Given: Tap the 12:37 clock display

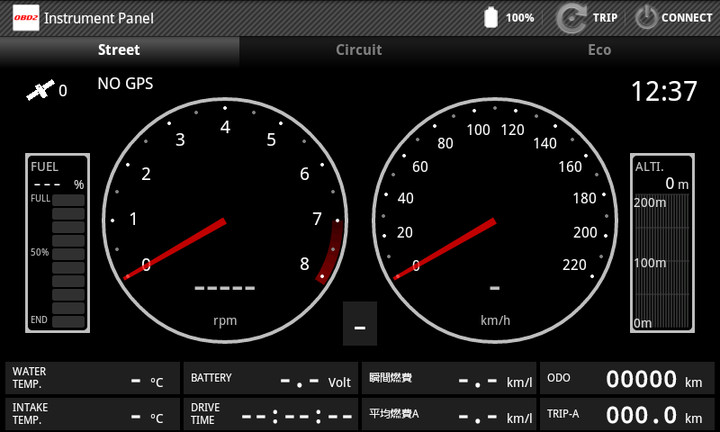Looking at the screenshot, I should coord(663,92).
